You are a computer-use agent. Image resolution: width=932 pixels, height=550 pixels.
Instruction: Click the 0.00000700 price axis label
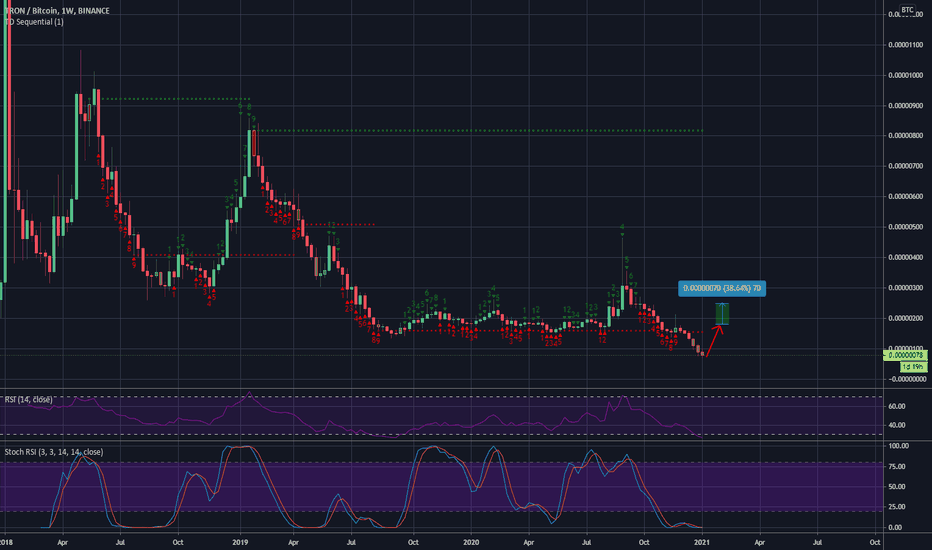point(906,166)
